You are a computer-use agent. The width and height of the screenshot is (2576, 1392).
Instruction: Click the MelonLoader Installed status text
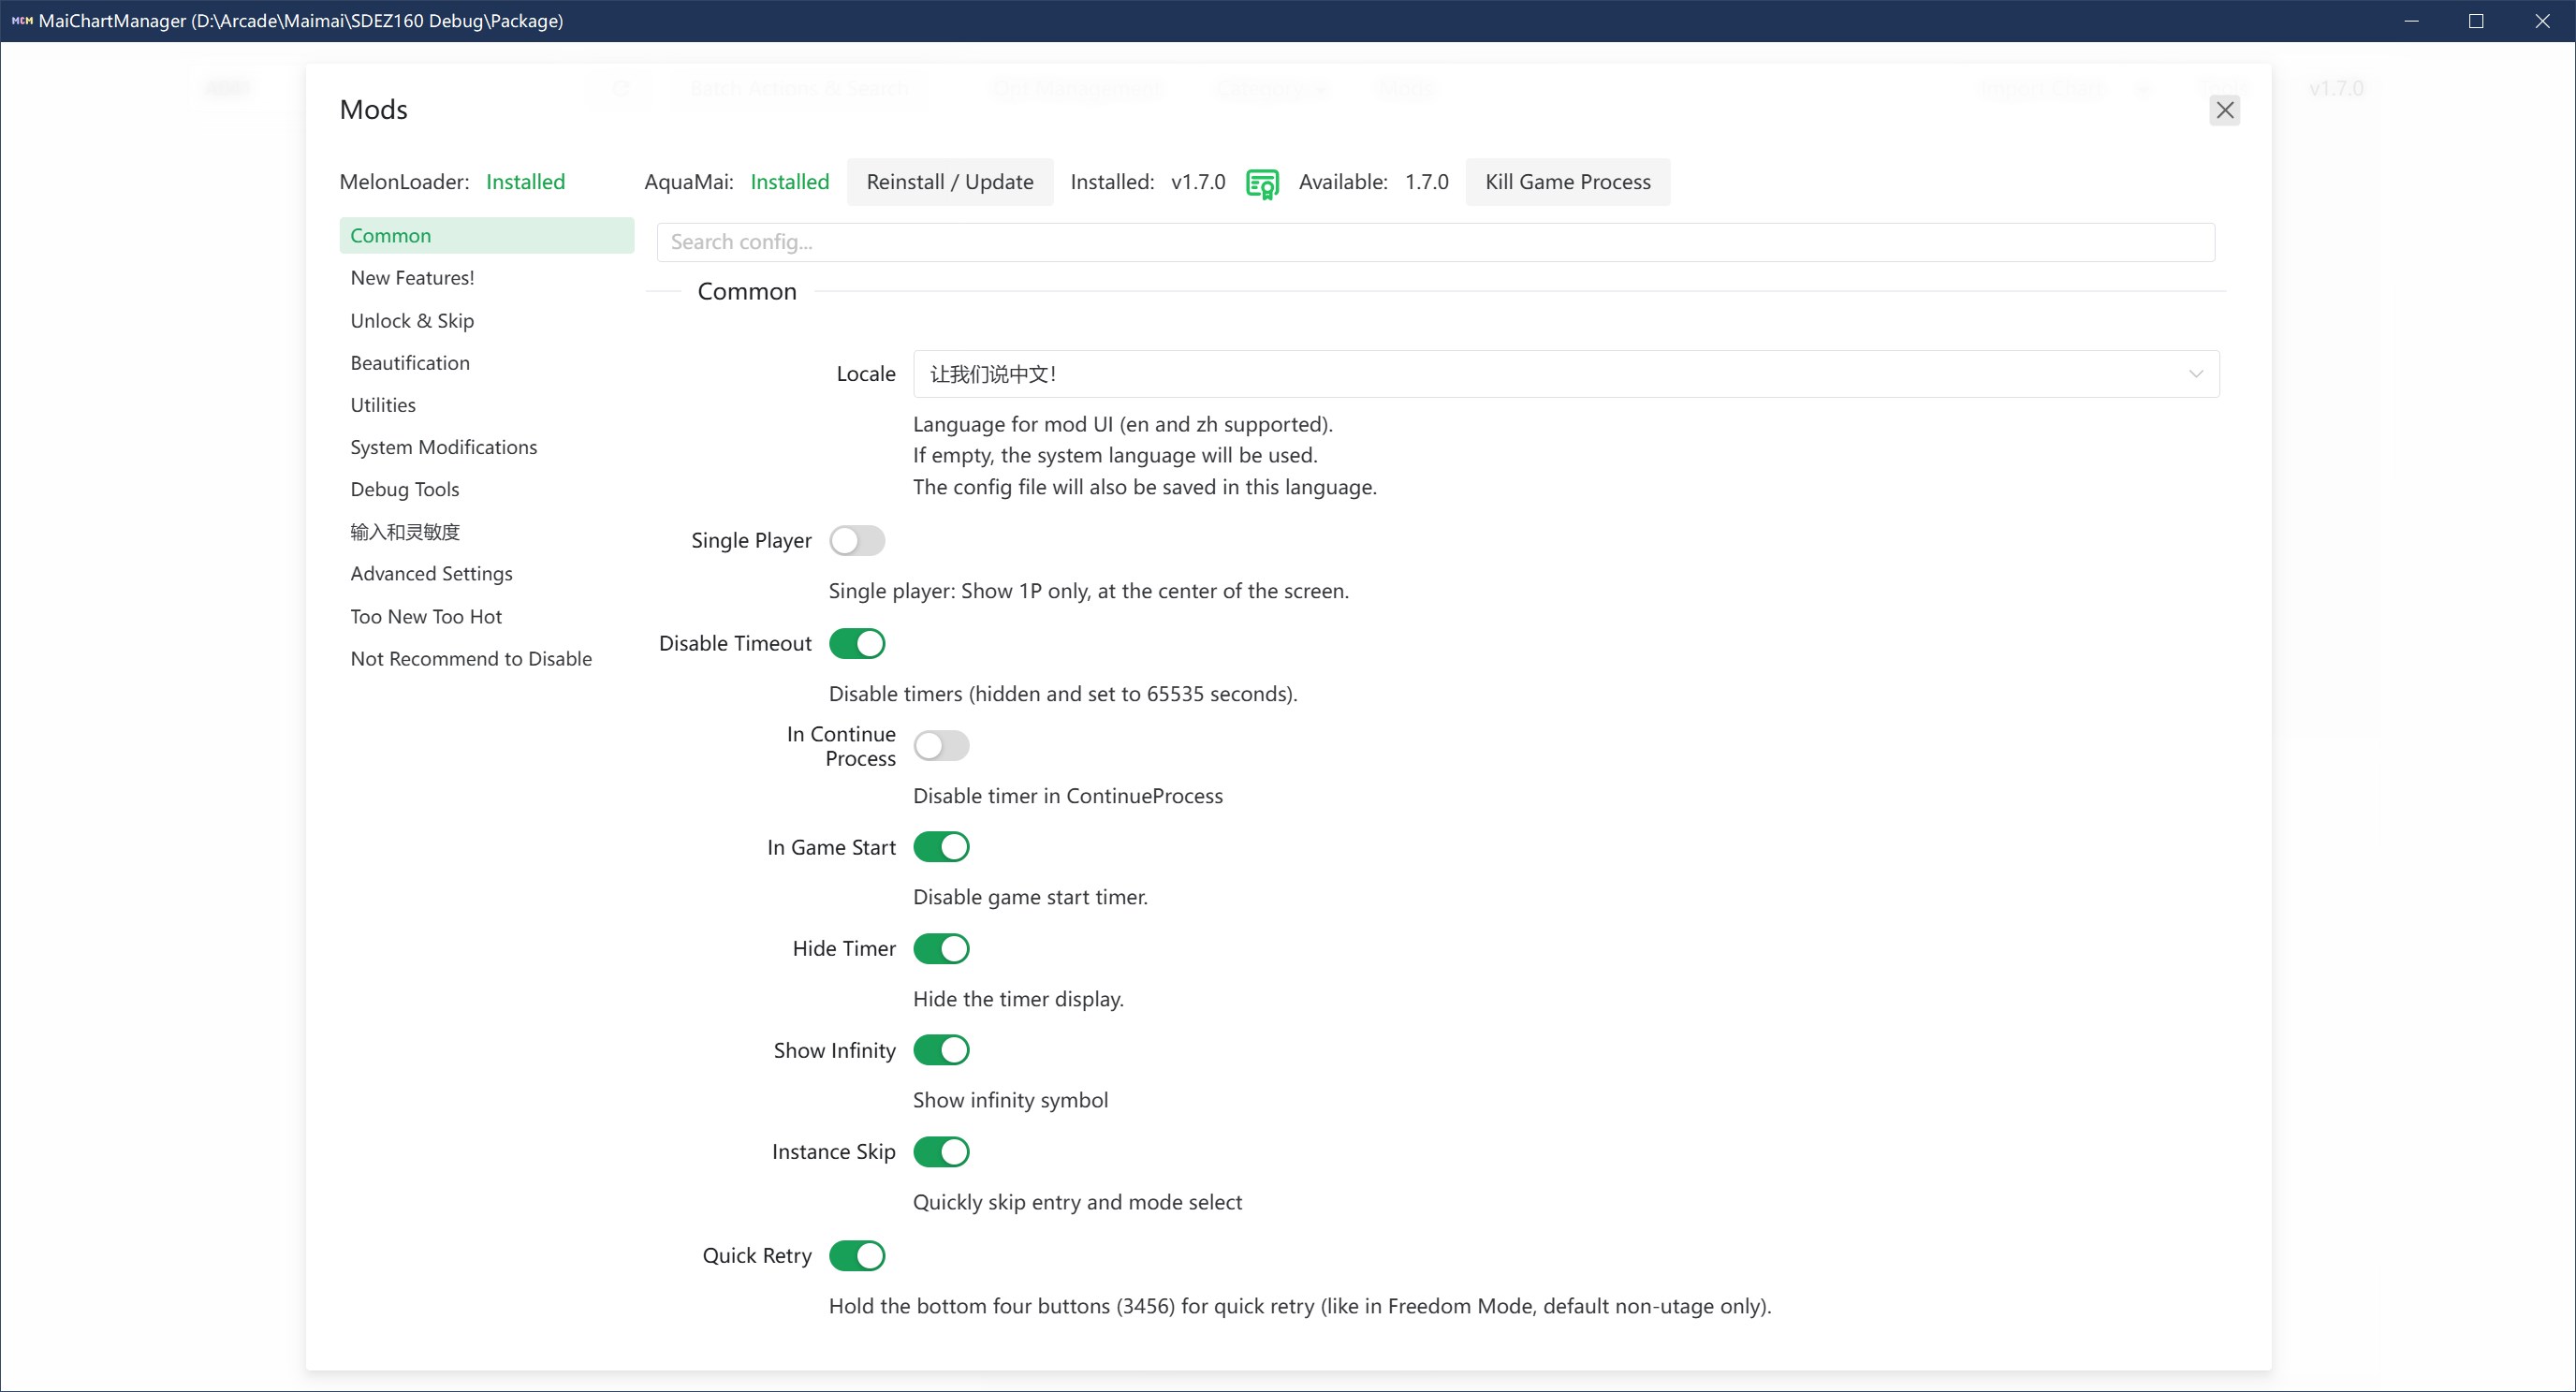525,182
